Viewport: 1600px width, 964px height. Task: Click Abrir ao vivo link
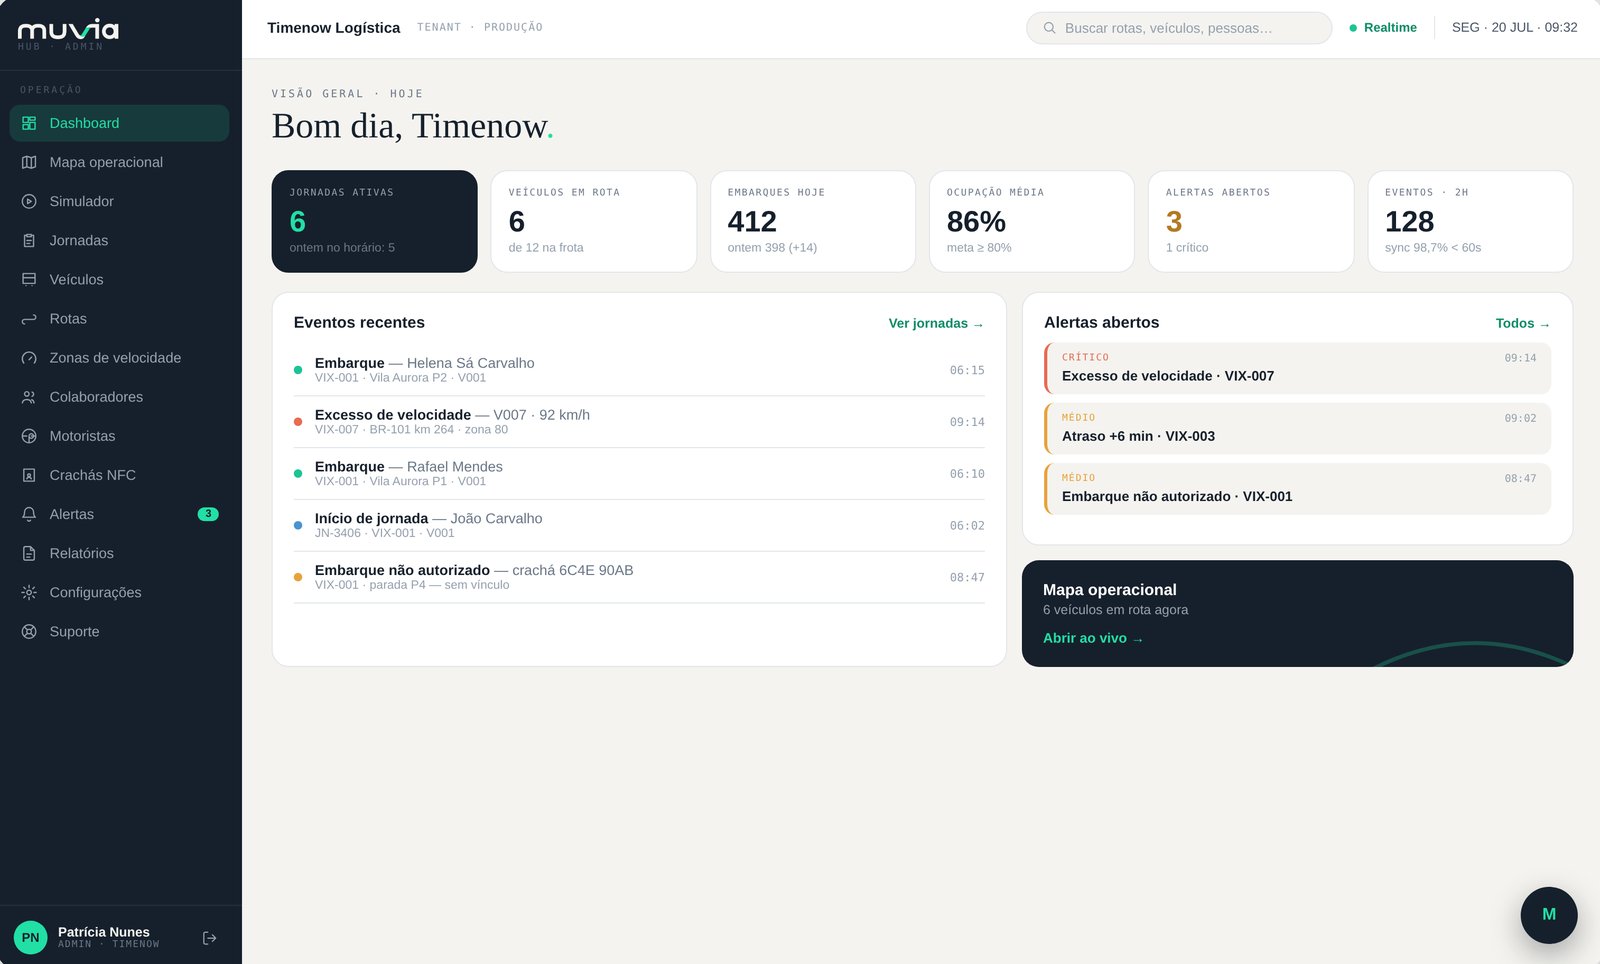coord(1093,638)
